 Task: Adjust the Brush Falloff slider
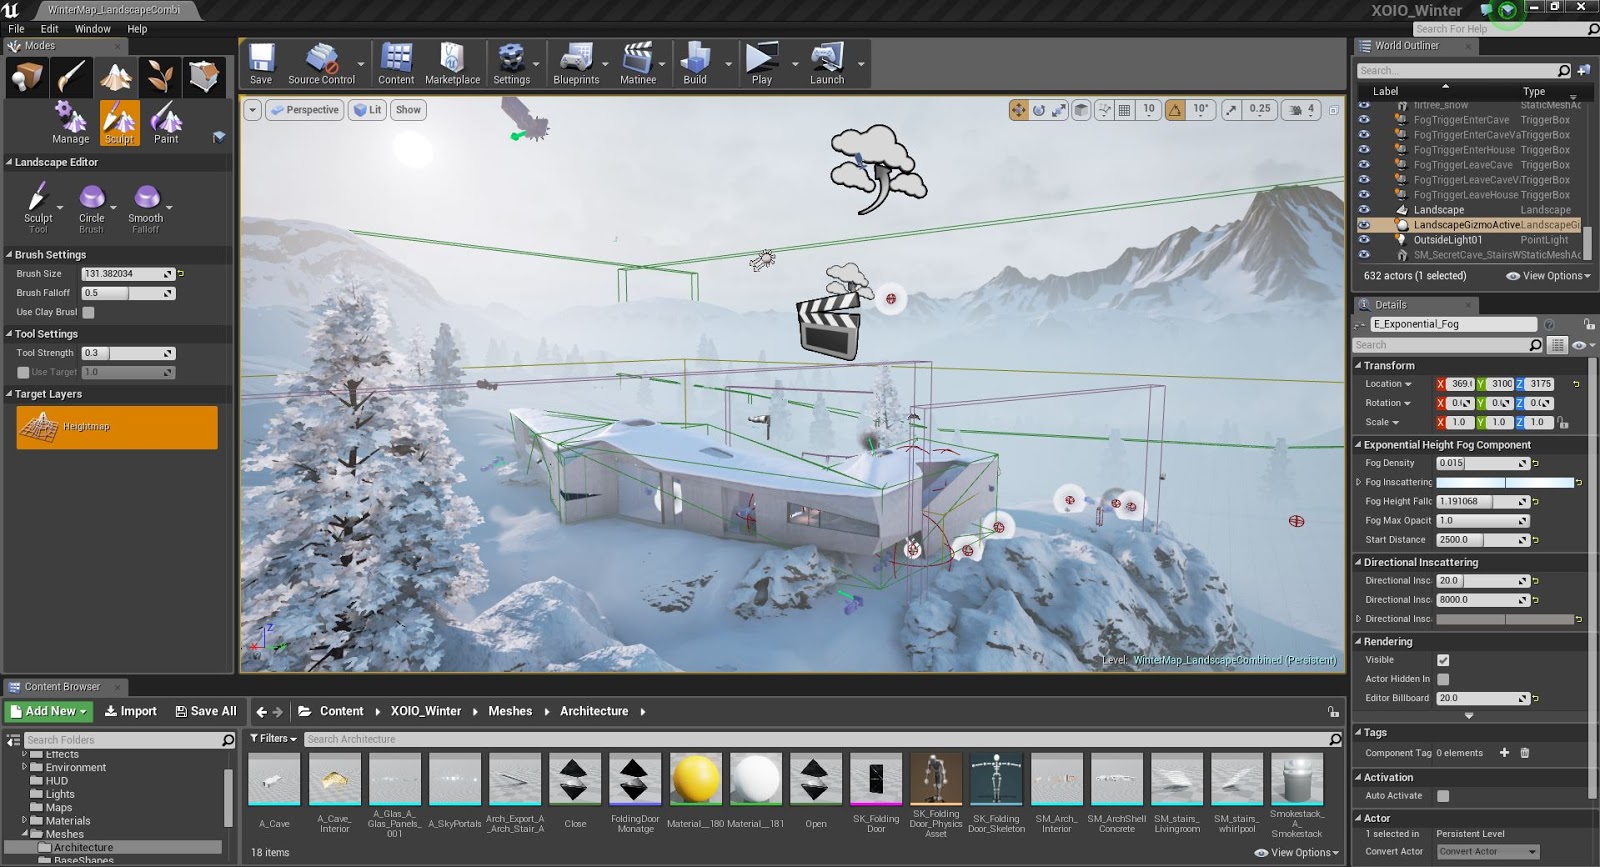(128, 293)
